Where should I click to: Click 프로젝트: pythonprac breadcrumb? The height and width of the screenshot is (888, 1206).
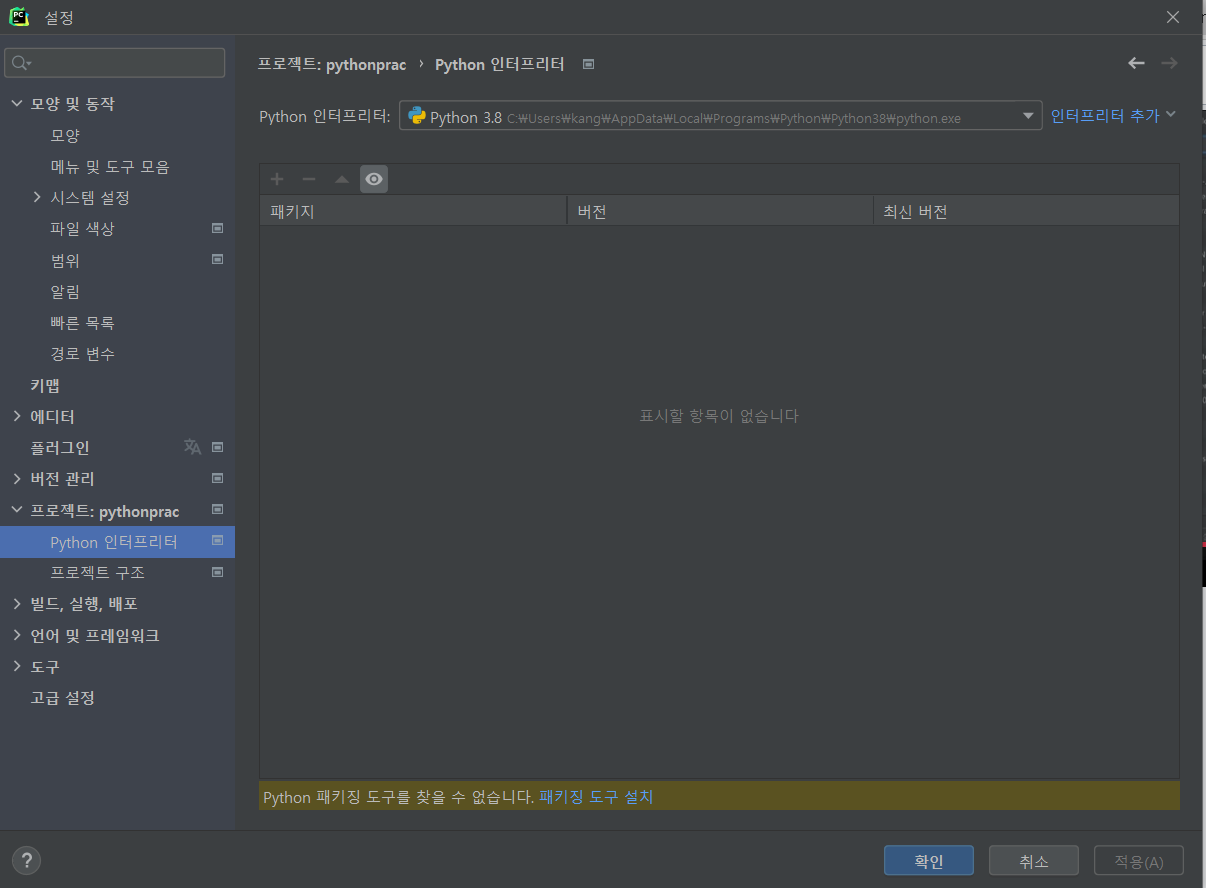pos(332,64)
